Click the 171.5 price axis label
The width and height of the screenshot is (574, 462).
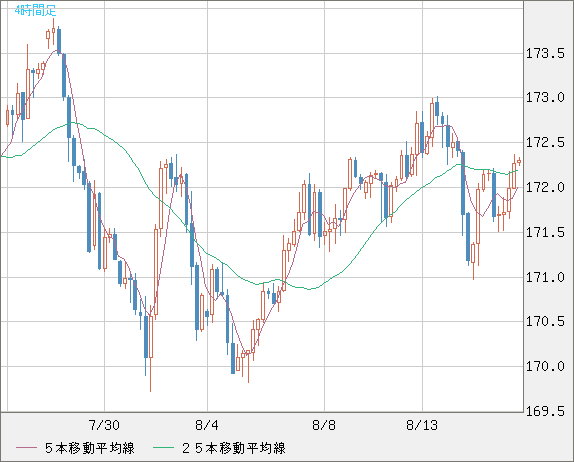545,232
